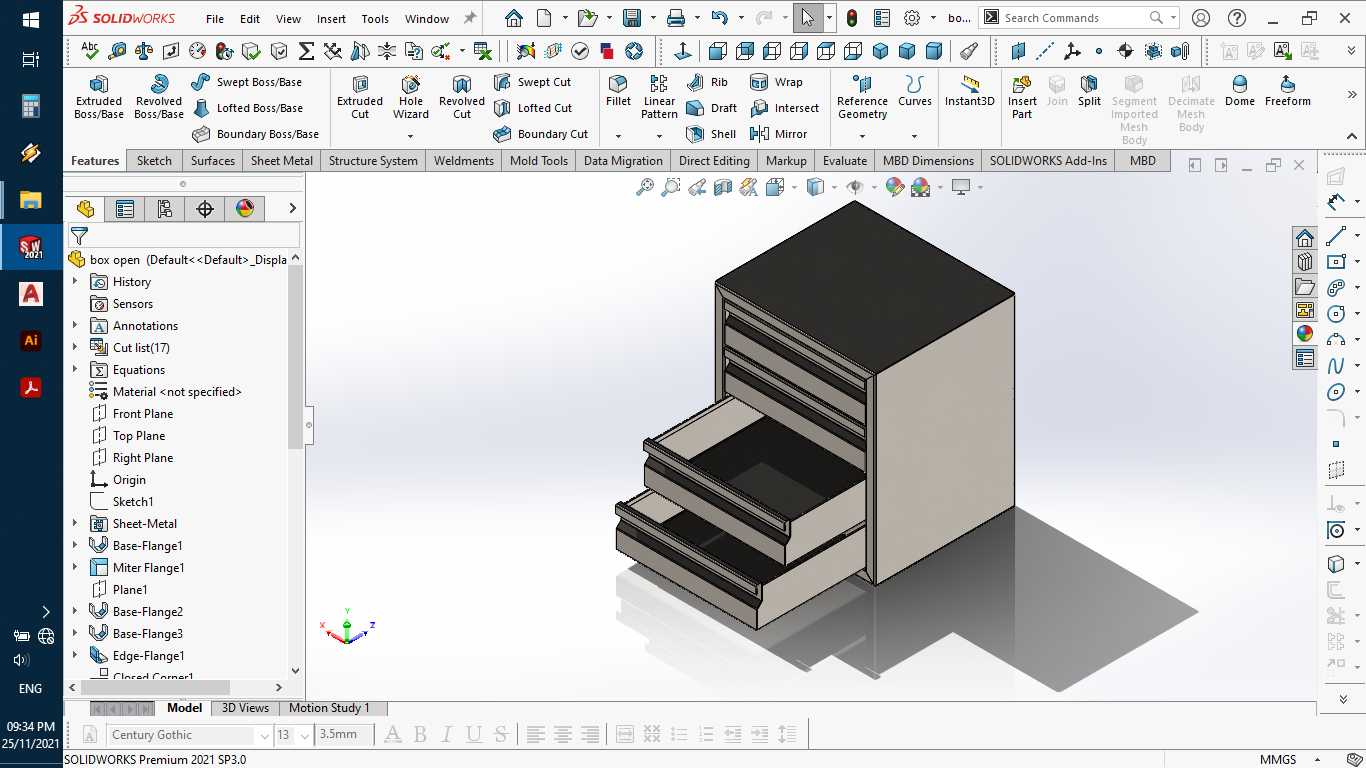Pin the menu bar with pushpin
Viewport: 1366px width, 768px height.
click(x=470, y=18)
